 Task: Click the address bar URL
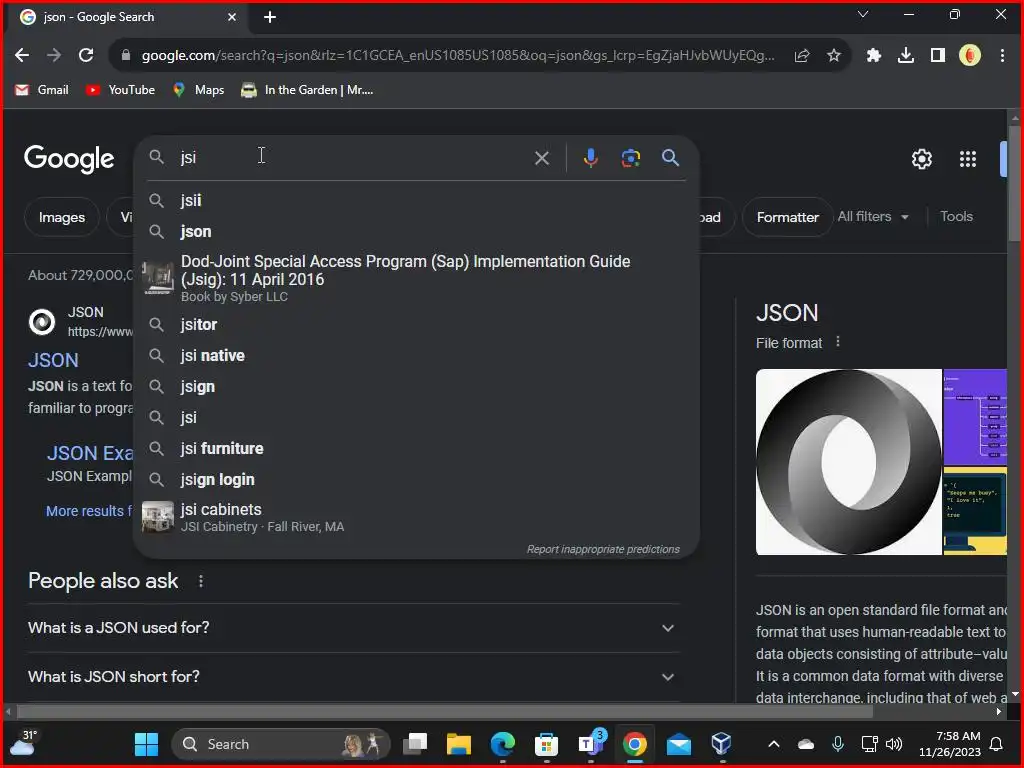(x=458, y=56)
